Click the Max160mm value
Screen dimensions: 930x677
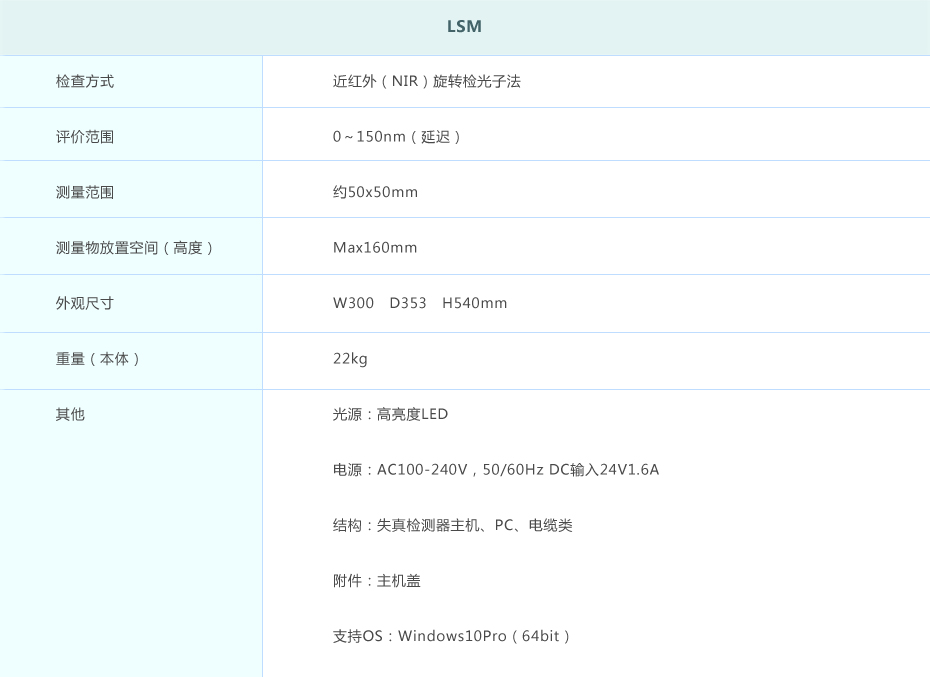tap(375, 248)
